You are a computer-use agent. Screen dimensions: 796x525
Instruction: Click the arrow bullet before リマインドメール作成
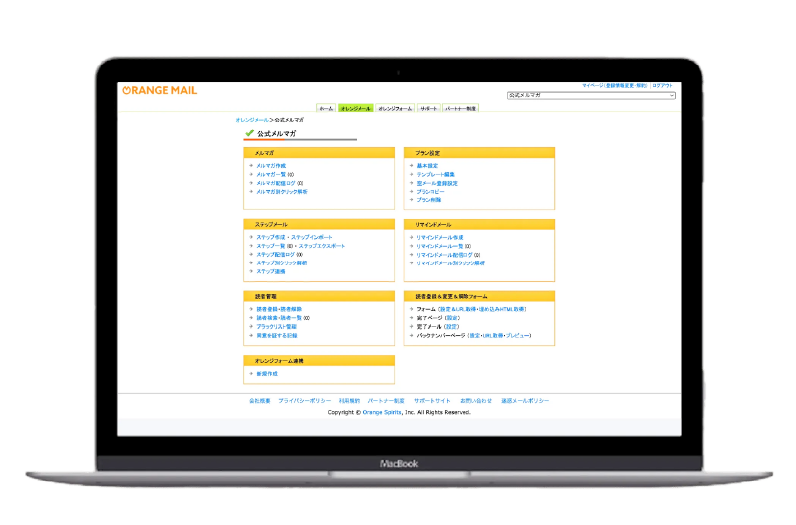point(411,237)
